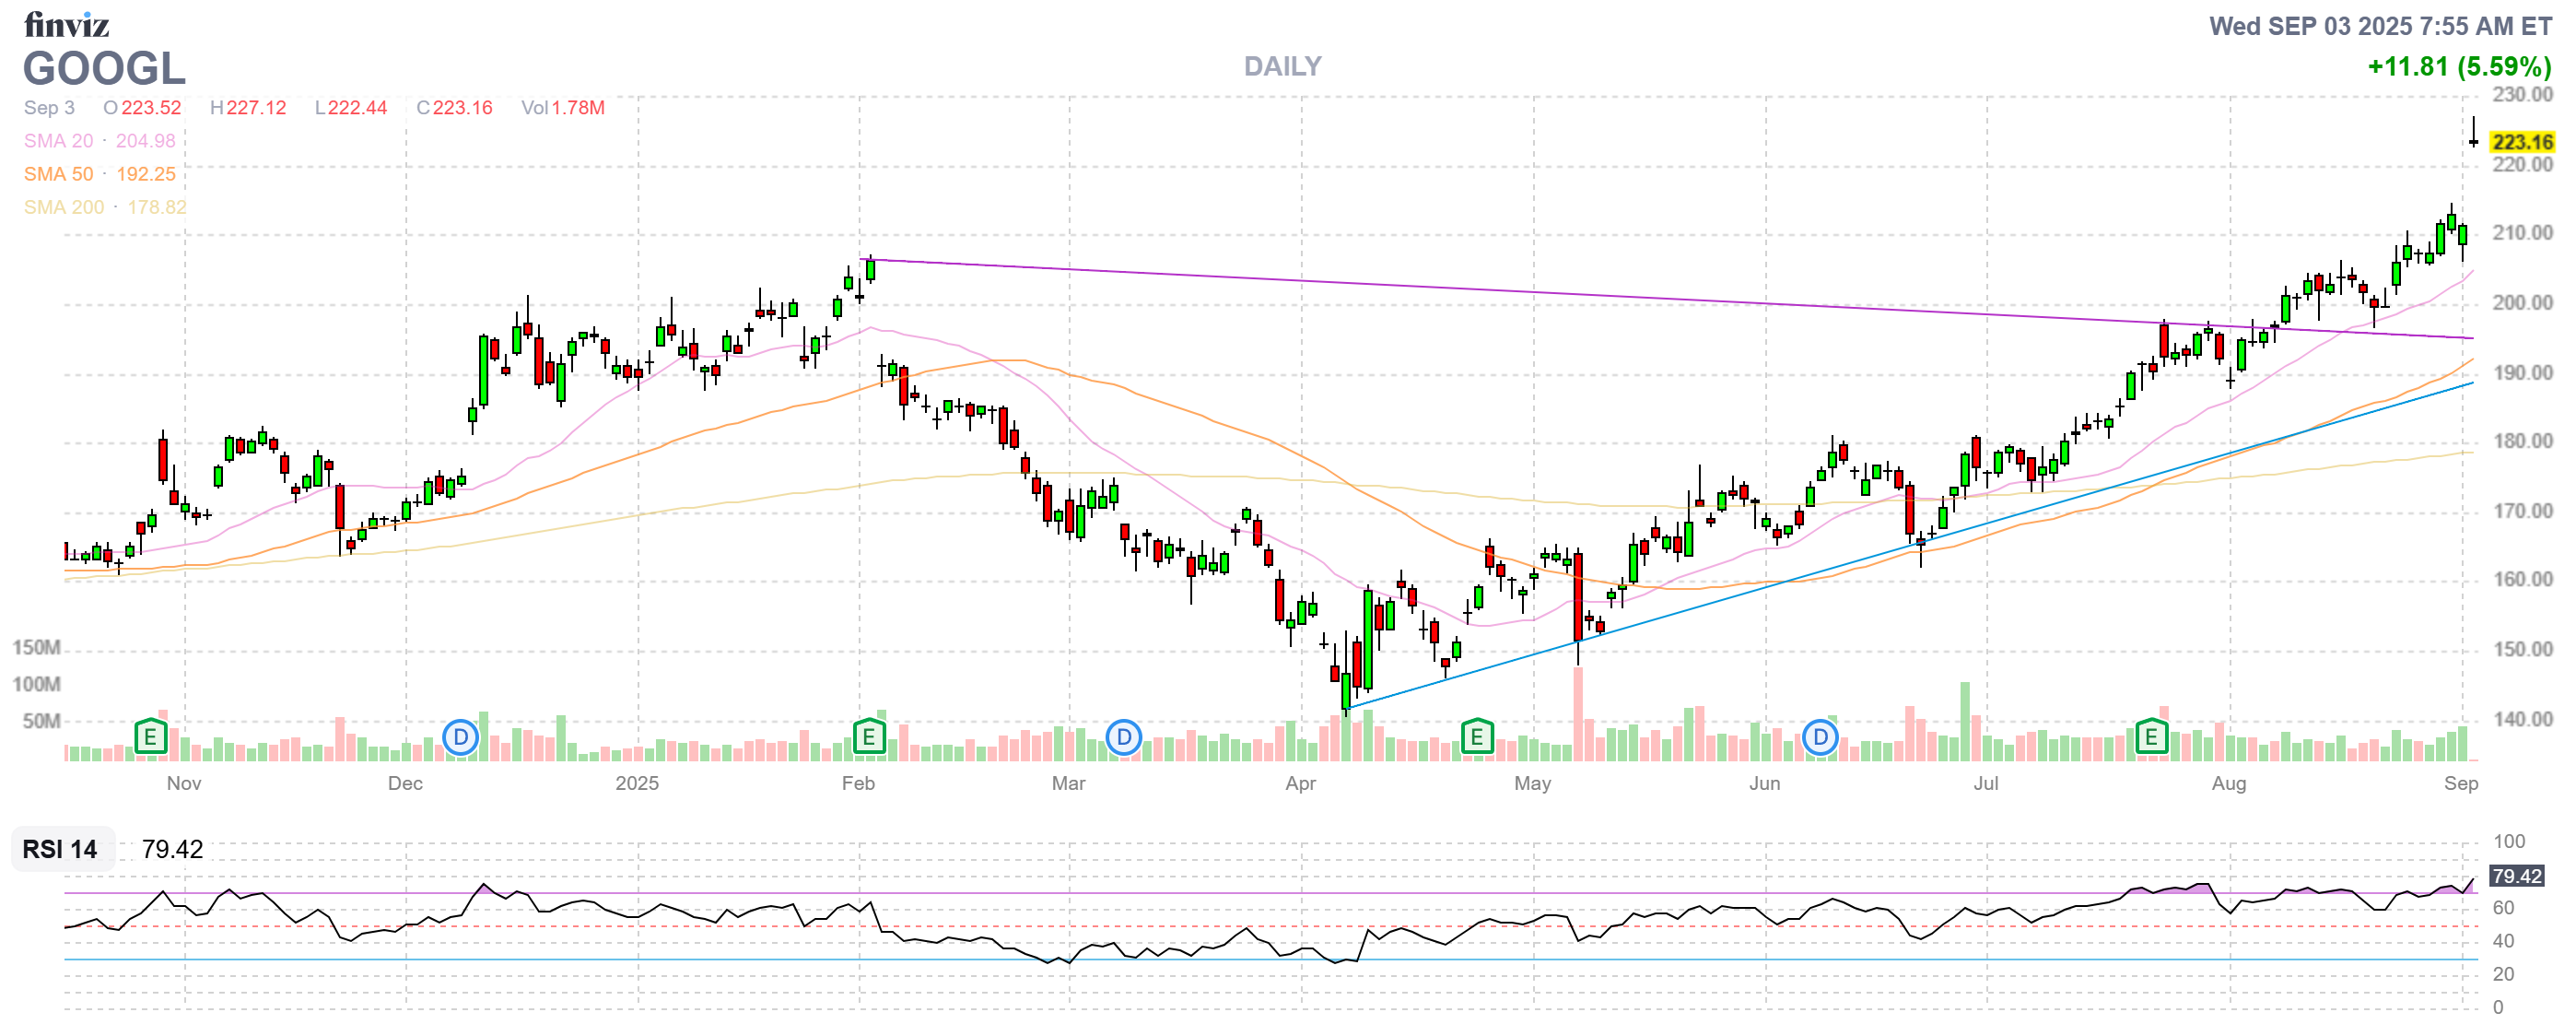Screen dimensions: 2576x1036
Task: Click the dividend D marker in June
Action: click(x=1820, y=738)
